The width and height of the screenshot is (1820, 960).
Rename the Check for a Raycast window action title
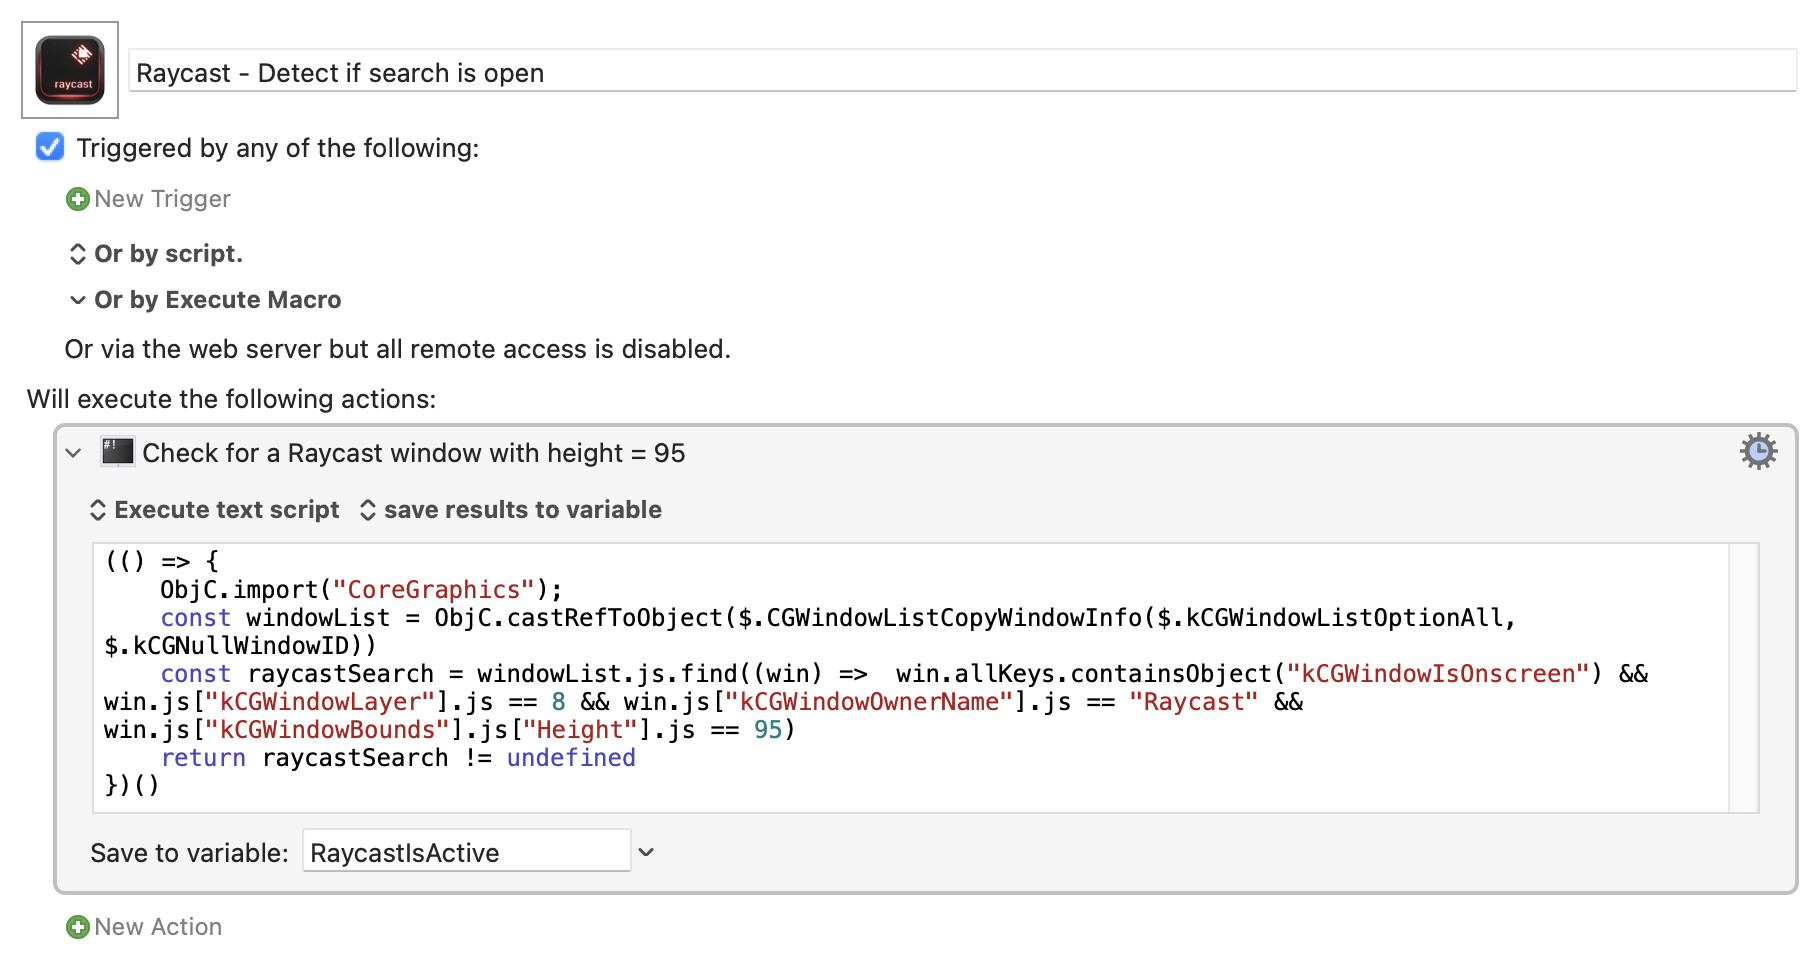pyautogui.click(x=414, y=453)
